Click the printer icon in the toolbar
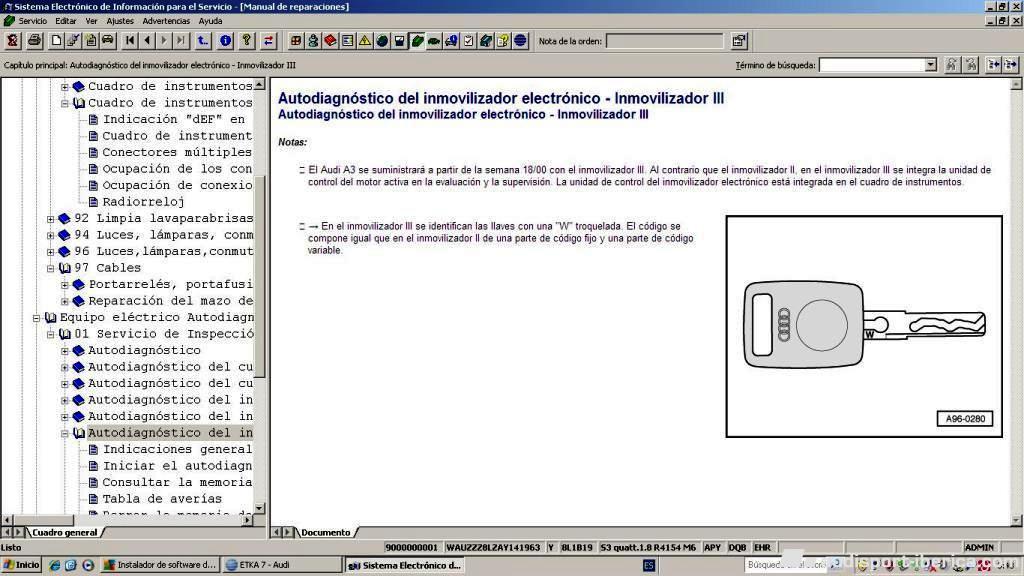The image size is (1024, 576). 35,41
